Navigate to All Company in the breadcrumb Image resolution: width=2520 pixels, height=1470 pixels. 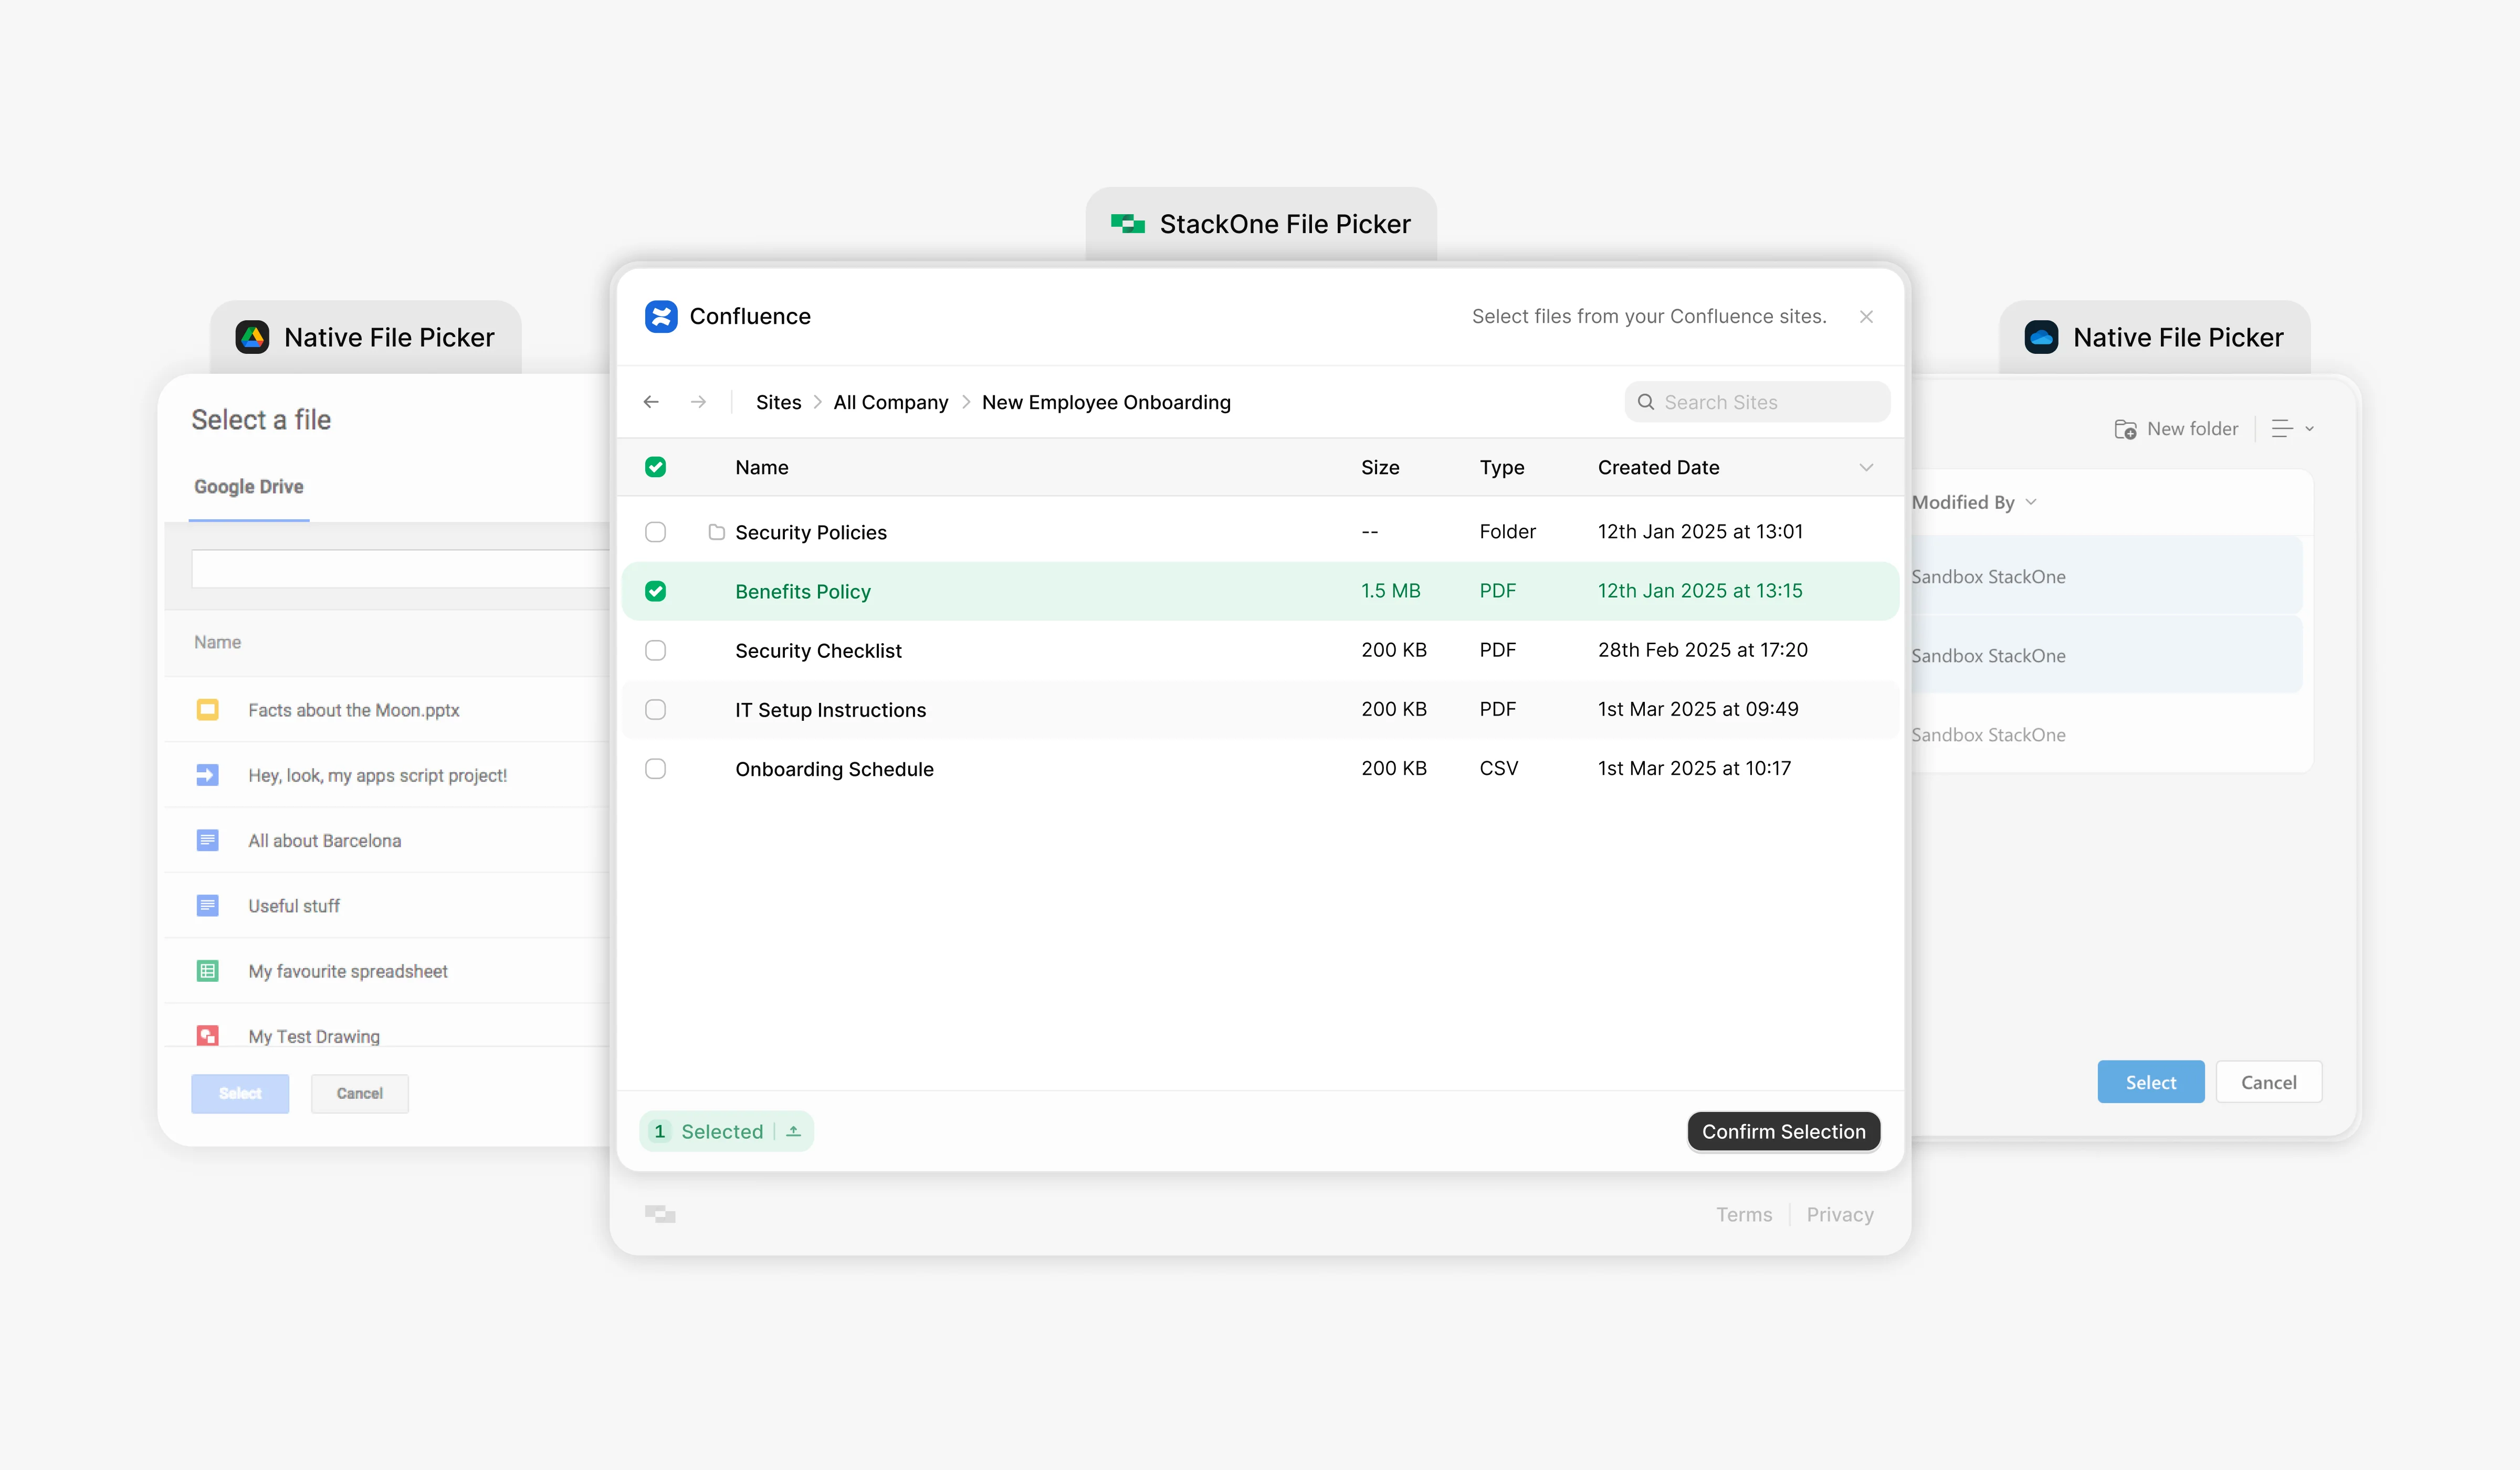890,402
